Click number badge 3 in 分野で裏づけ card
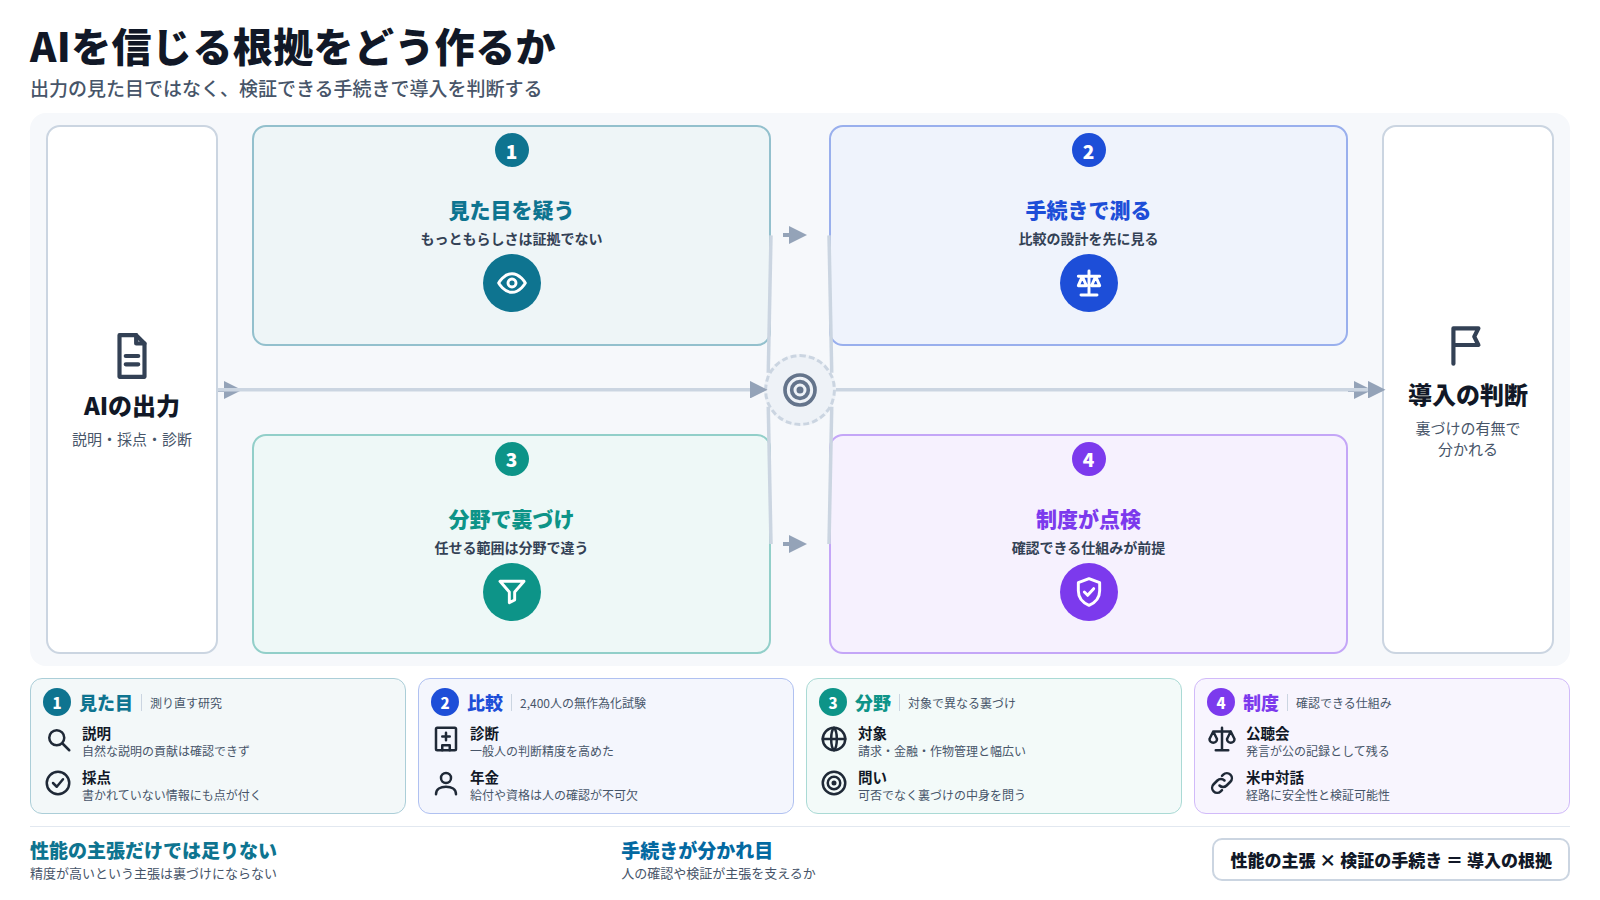Viewport: 1600px width, 900px height. [512, 460]
